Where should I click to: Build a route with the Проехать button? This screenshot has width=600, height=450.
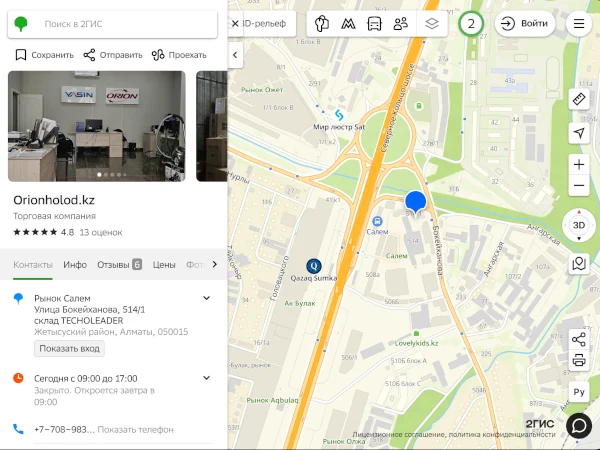(x=179, y=55)
